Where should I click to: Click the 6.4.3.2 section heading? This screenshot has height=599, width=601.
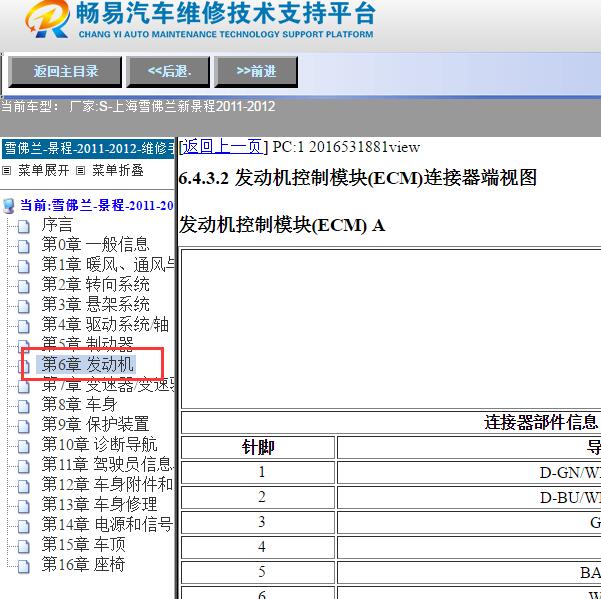click(358, 178)
